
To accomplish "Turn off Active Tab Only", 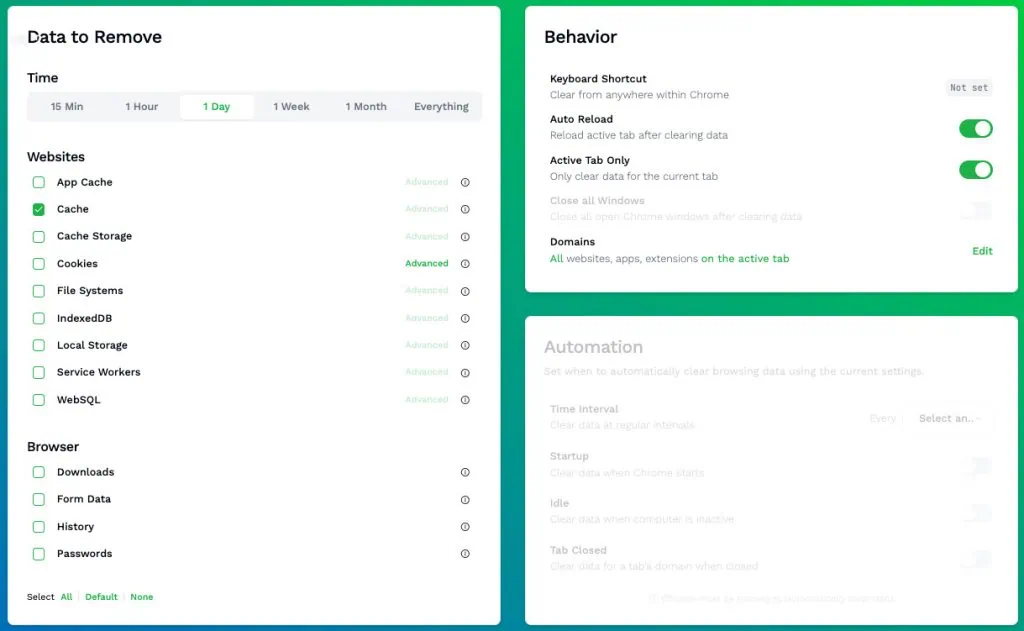I will click(x=974, y=170).
